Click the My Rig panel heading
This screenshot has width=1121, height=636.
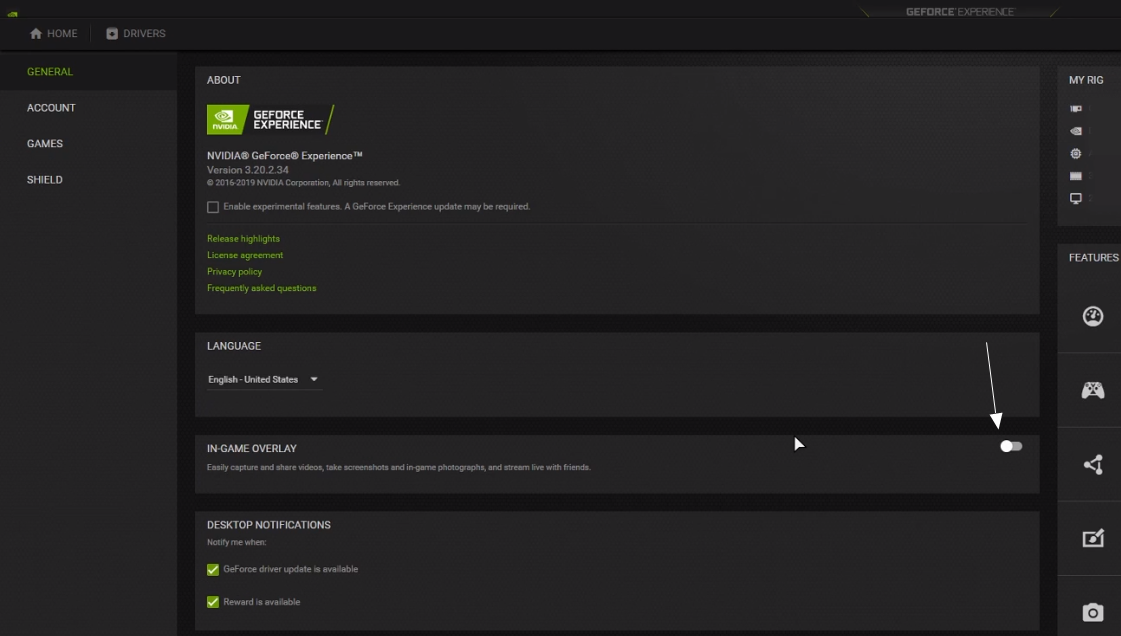point(1086,80)
